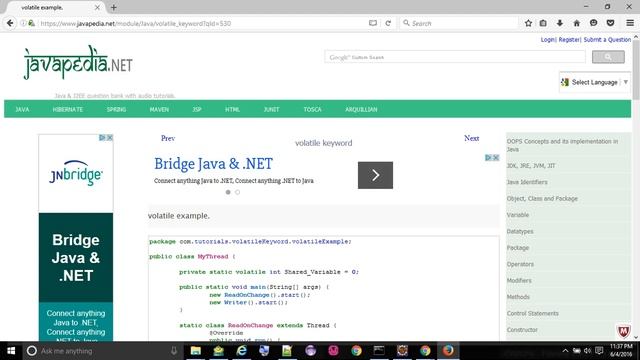Viewport: 640px width, 360px height.
Task: Click the Bridge Java & .NET ad headline
Action: pos(213,164)
